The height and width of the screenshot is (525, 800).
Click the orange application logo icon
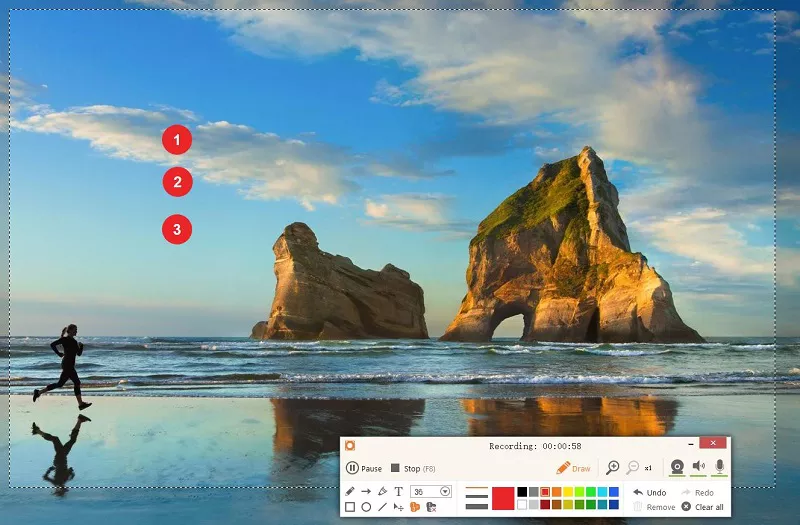(x=350, y=445)
